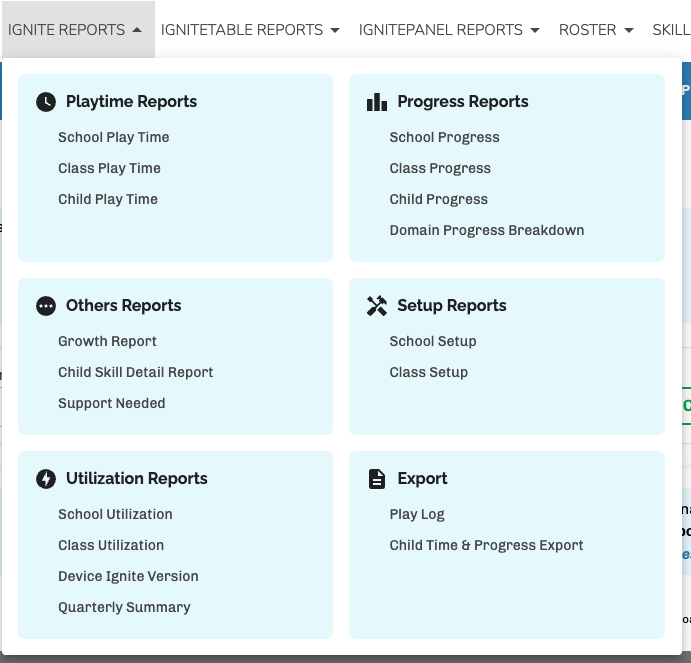Open the Roster menu
691x663 pixels.
(x=596, y=30)
